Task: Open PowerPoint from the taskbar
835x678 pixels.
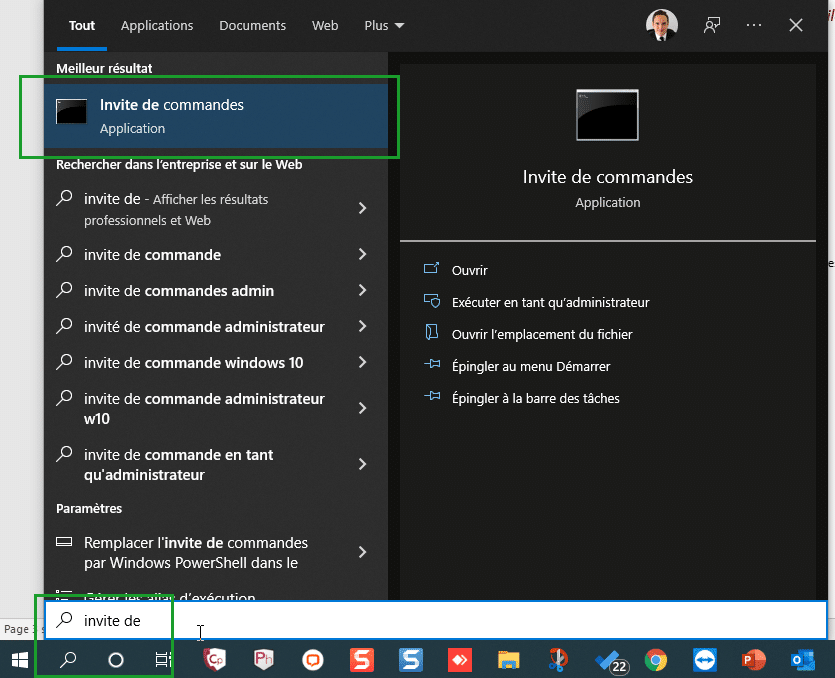Action: tap(753, 660)
